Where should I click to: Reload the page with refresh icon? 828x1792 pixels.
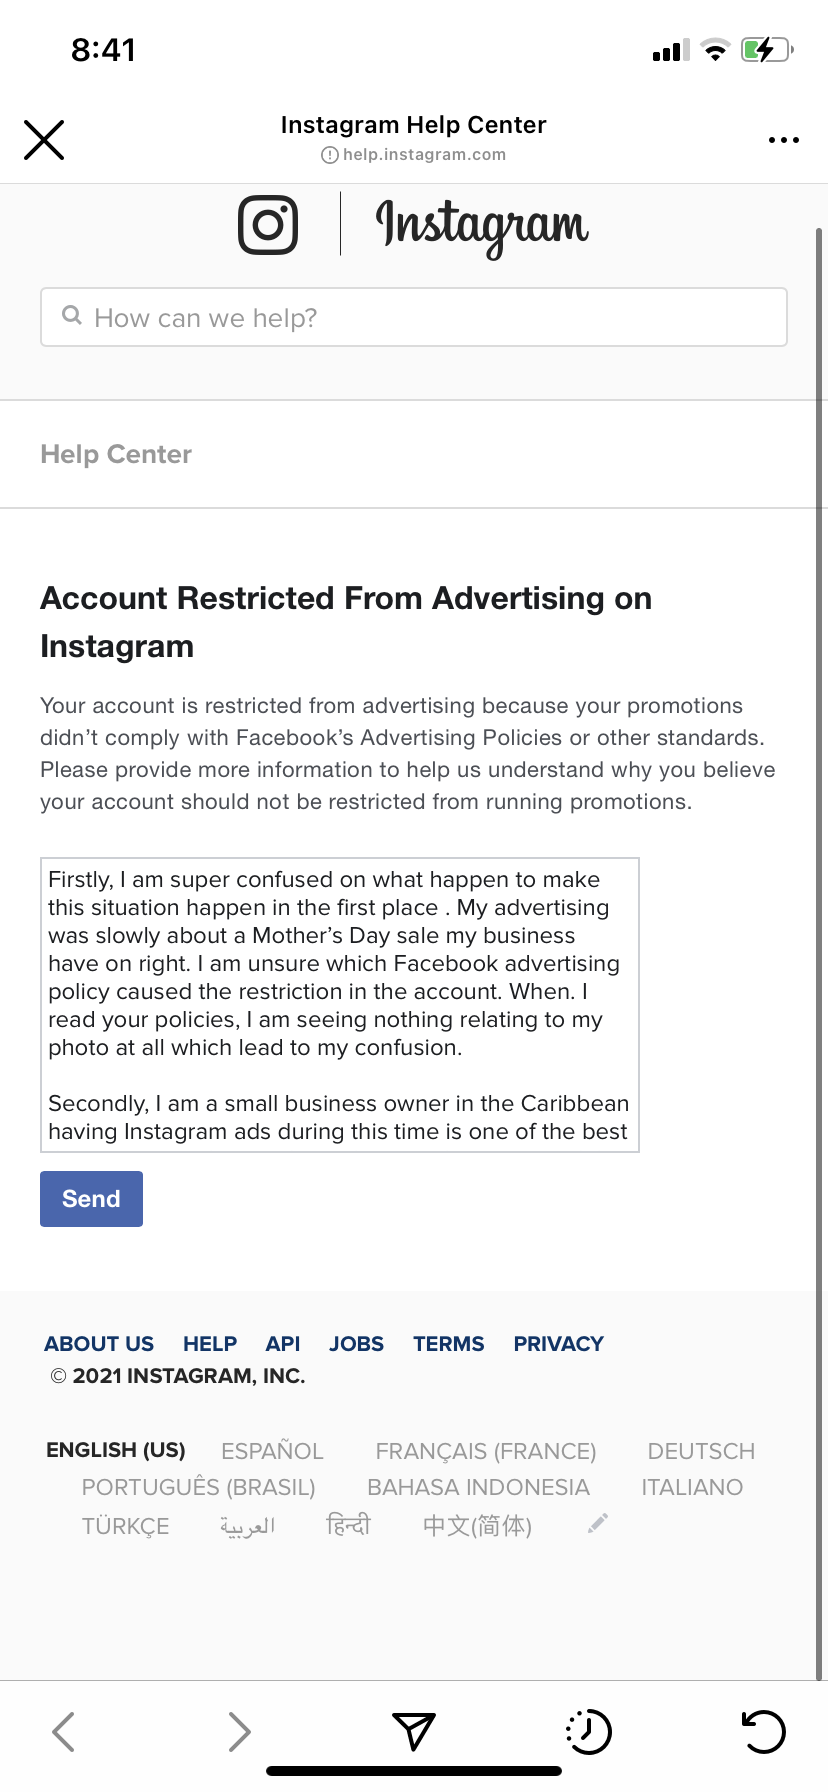[x=763, y=1731]
